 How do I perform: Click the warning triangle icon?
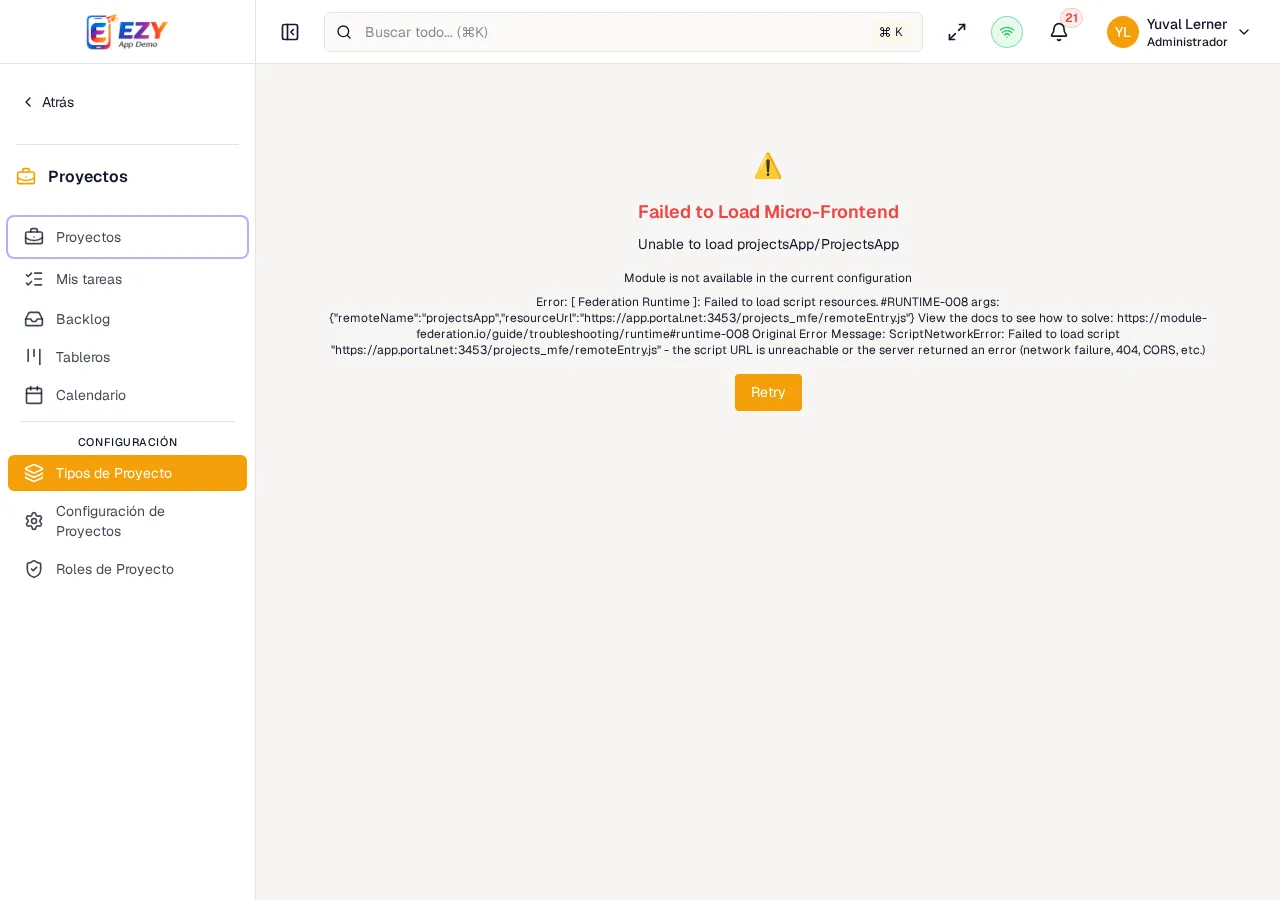pos(768,166)
